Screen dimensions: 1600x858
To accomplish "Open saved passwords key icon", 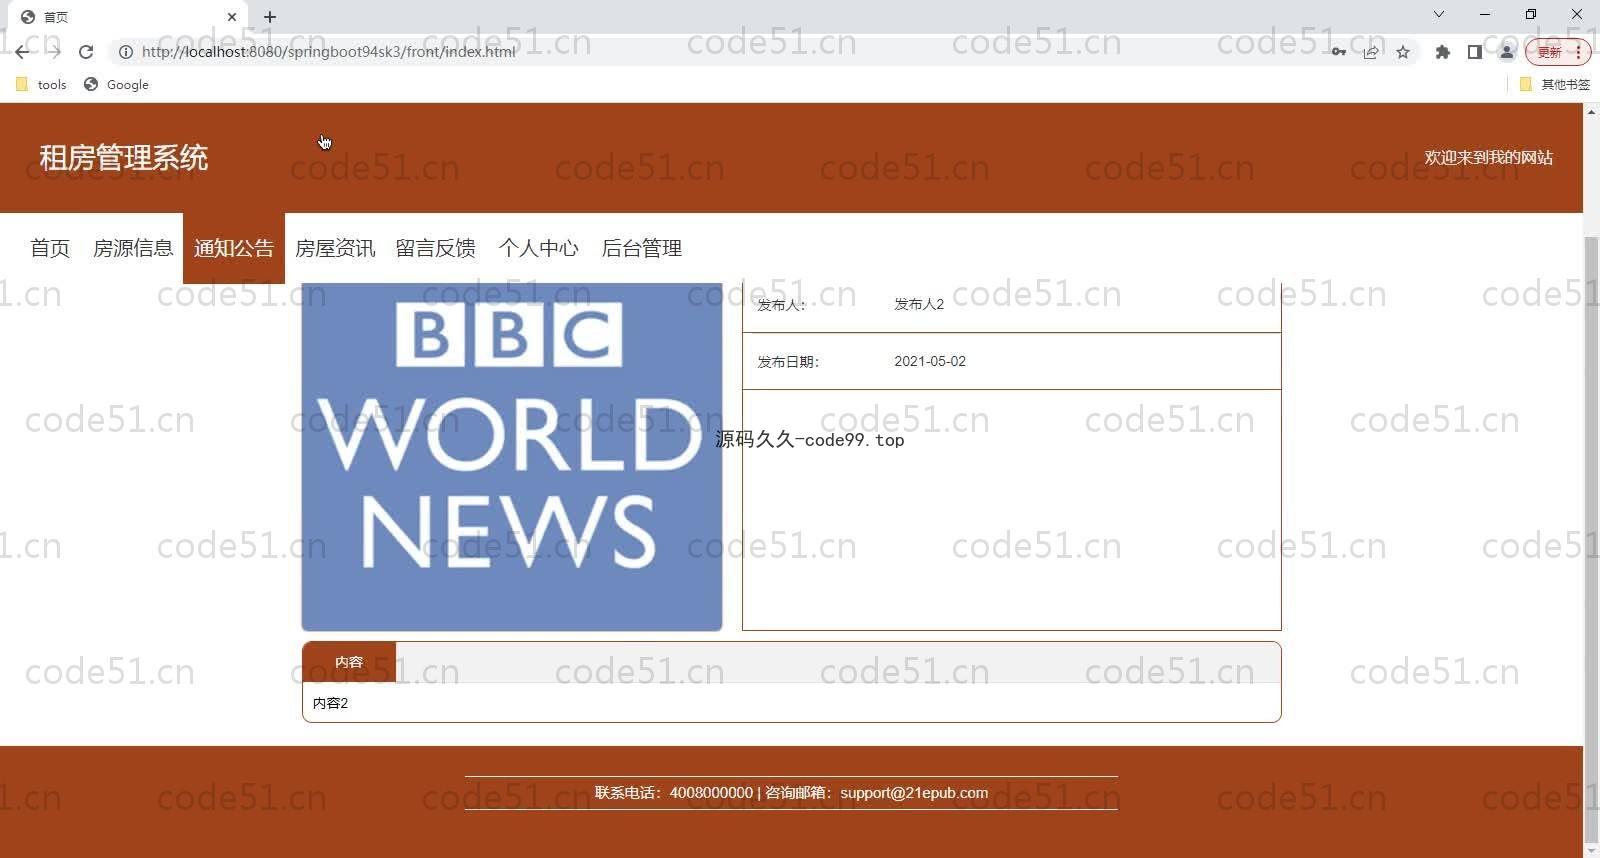I will [1338, 52].
